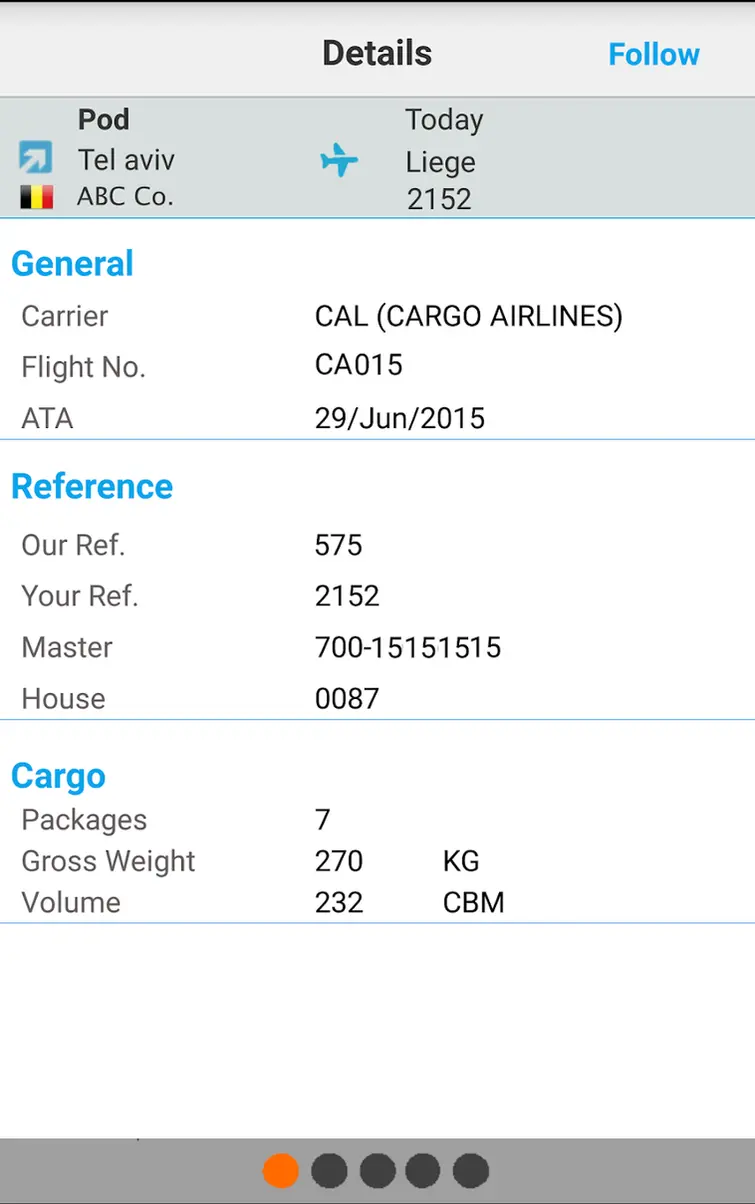Screen dimensions: 755x1204
Task: Go to the second page indicator dot
Action: pos(329,1170)
